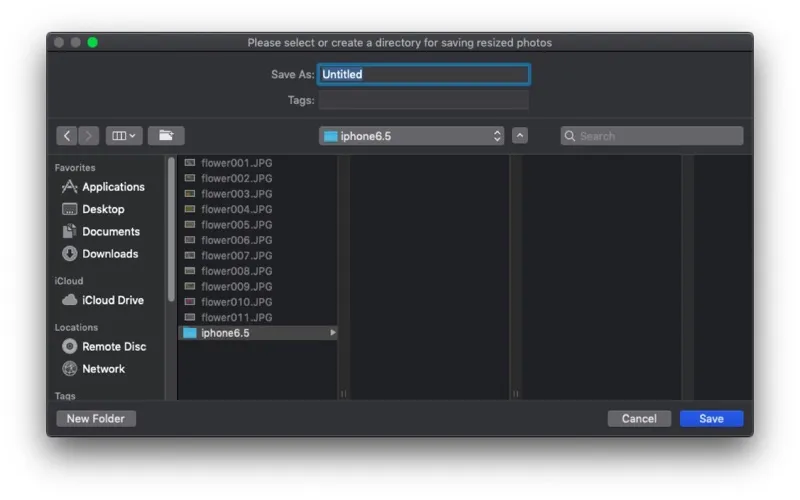Click the back navigation arrow
The height and width of the screenshot is (500, 800).
67,136
